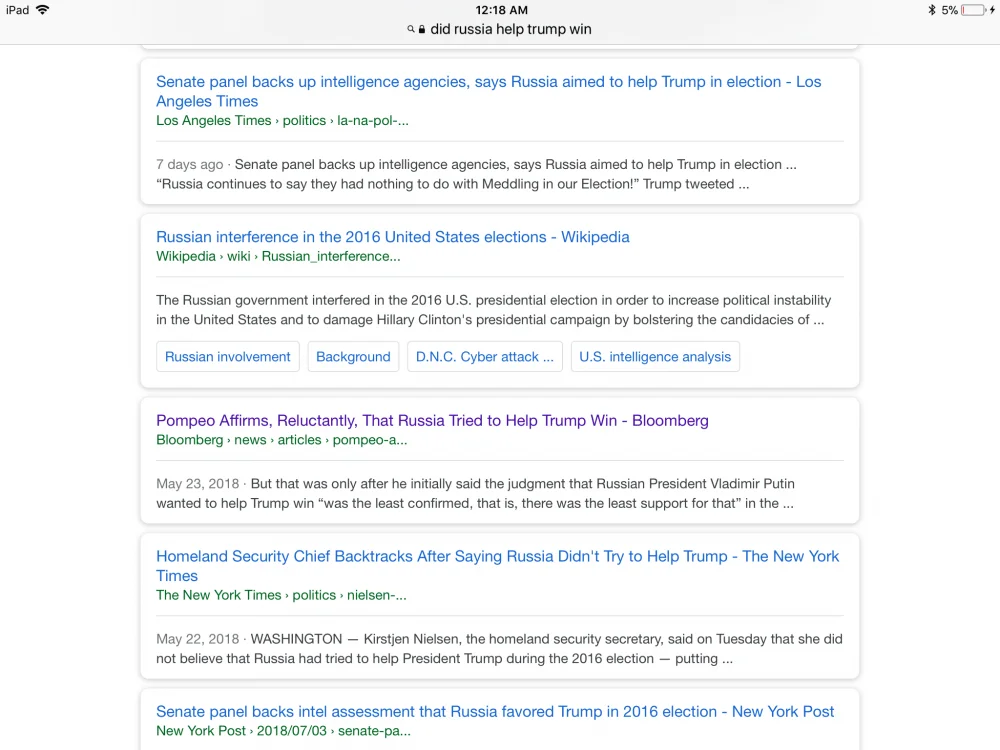Open the Wikipedia Russian interference article
This screenshot has width=1000, height=750.
point(393,237)
